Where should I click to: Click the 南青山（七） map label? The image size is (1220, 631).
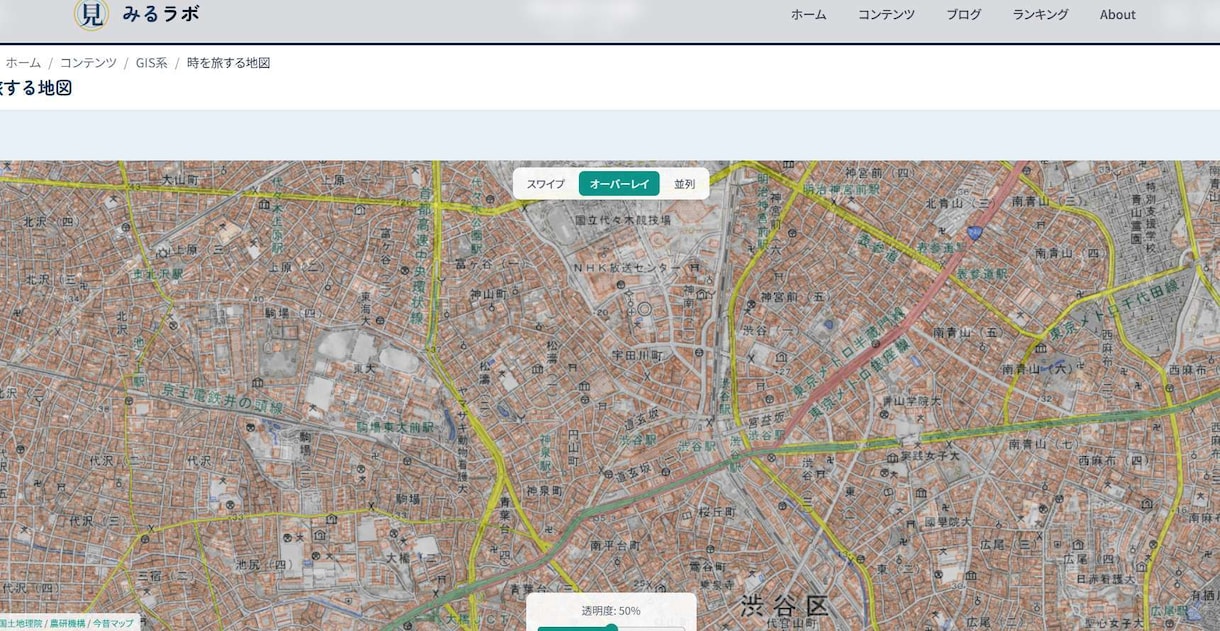[x=1043, y=443]
